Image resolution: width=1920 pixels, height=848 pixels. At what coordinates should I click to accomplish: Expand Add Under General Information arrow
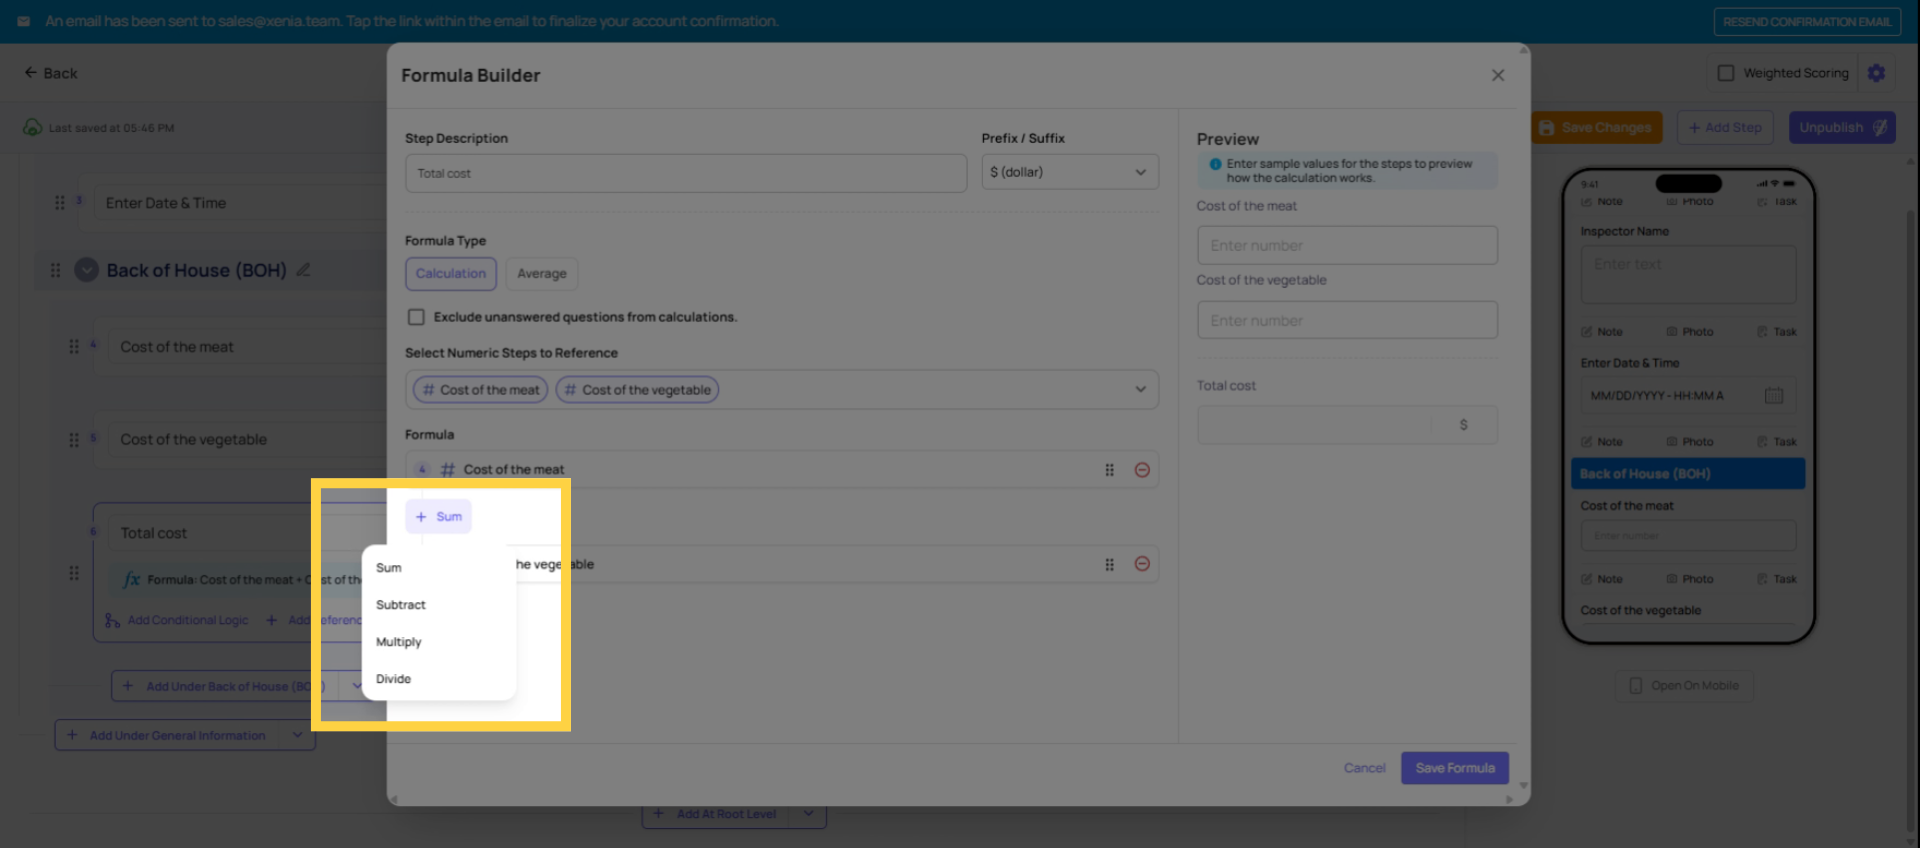coord(297,735)
